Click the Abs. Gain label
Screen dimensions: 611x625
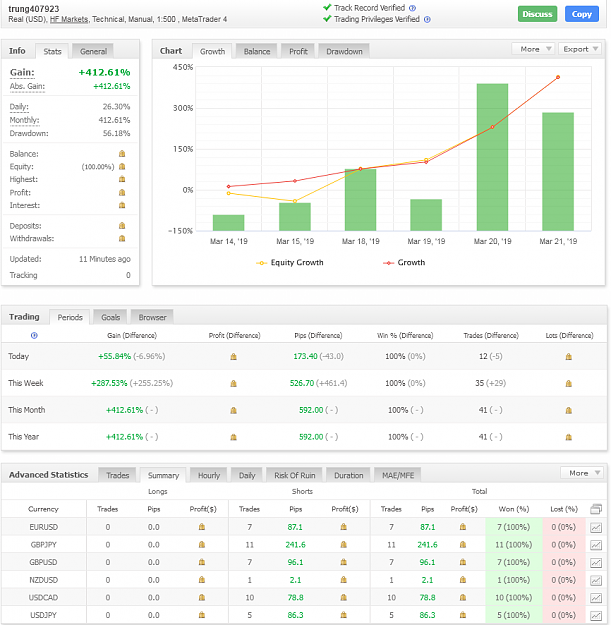pyautogui.click(x=27, y=86)
